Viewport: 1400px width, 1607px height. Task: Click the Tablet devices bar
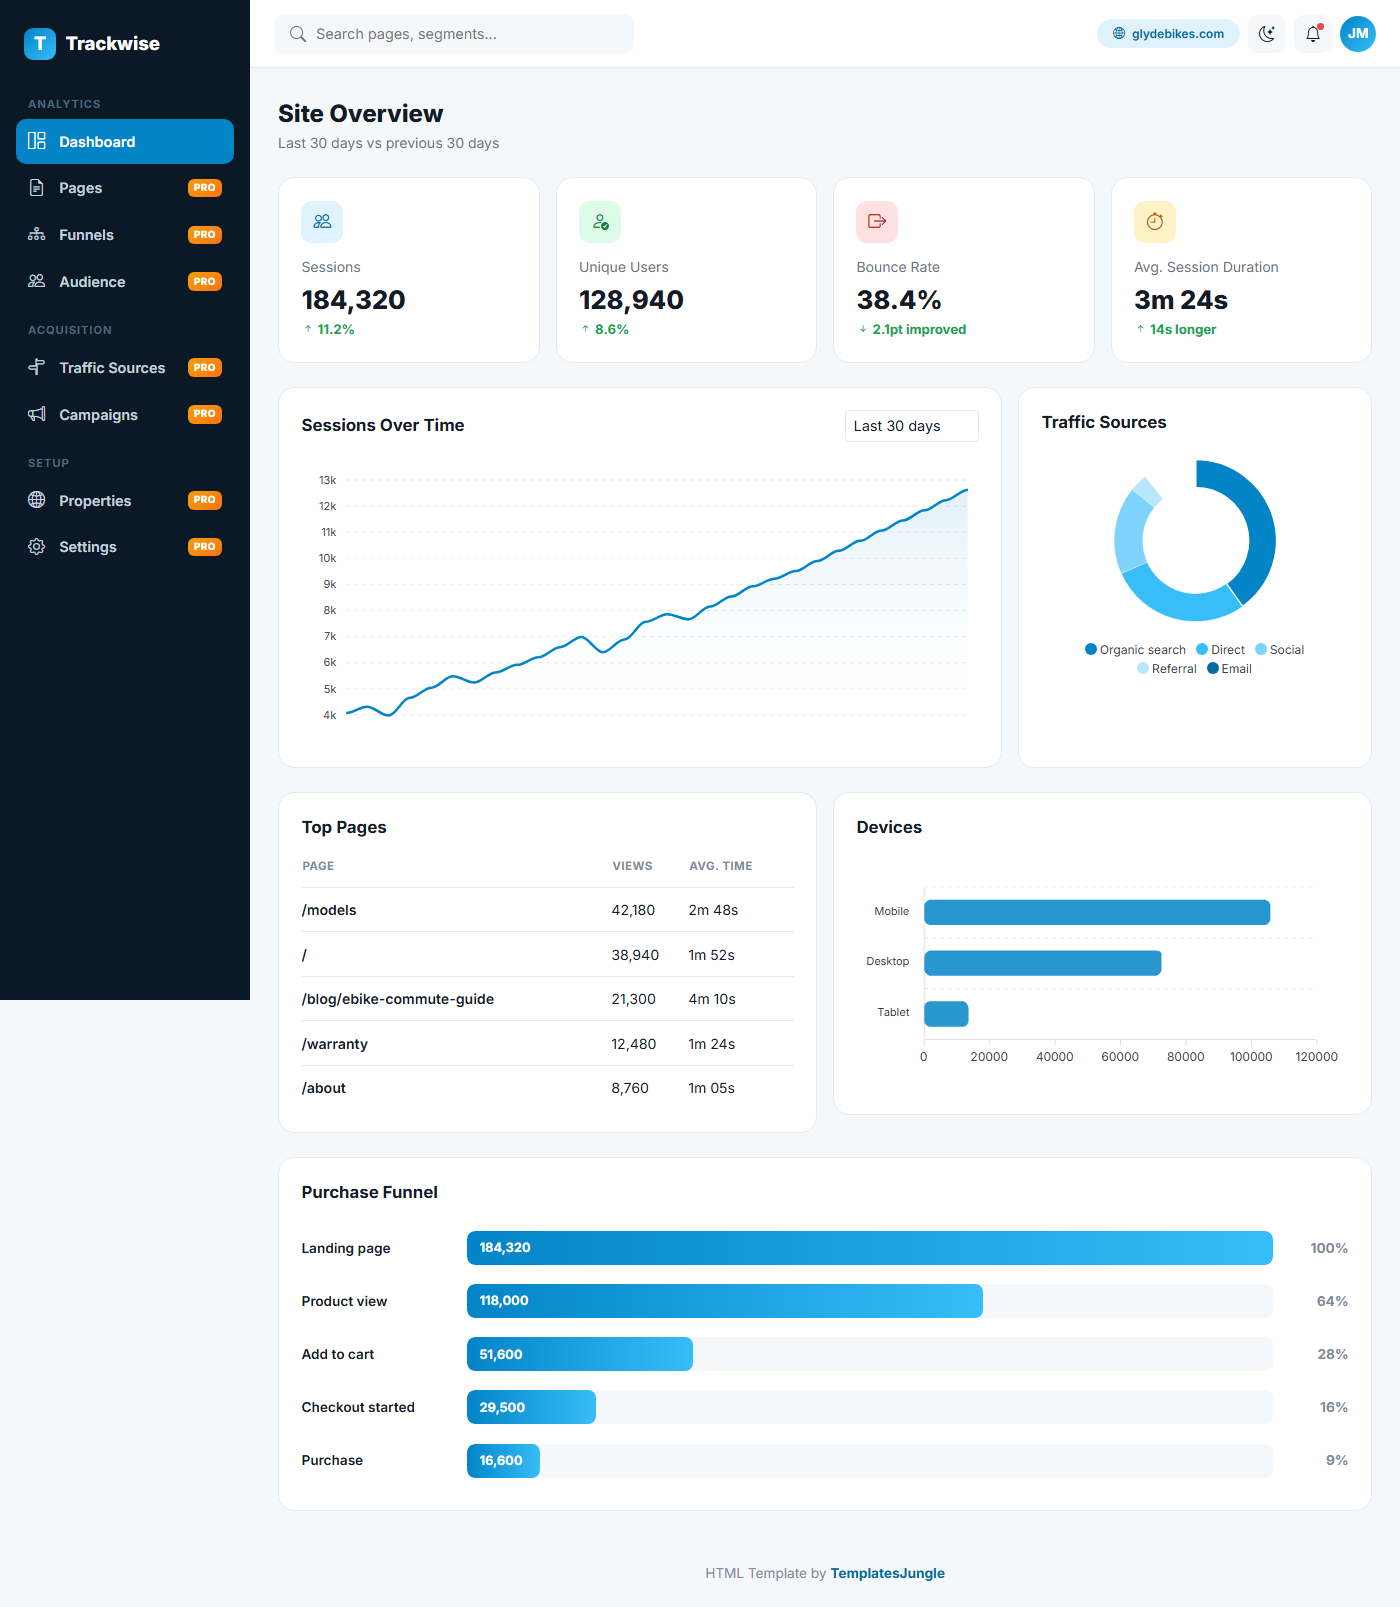tap(946, 1013)
